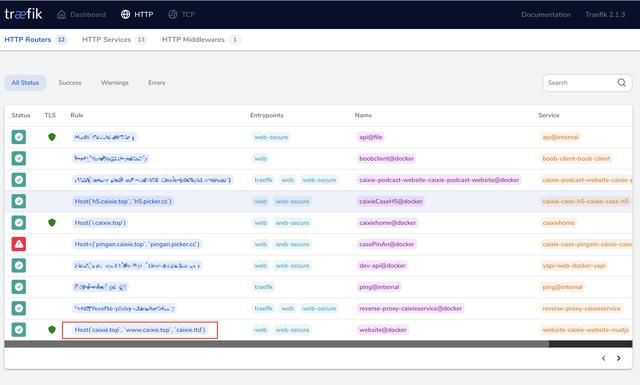Filter by All Status
640x385 pixels.
(x=25, y=82)
